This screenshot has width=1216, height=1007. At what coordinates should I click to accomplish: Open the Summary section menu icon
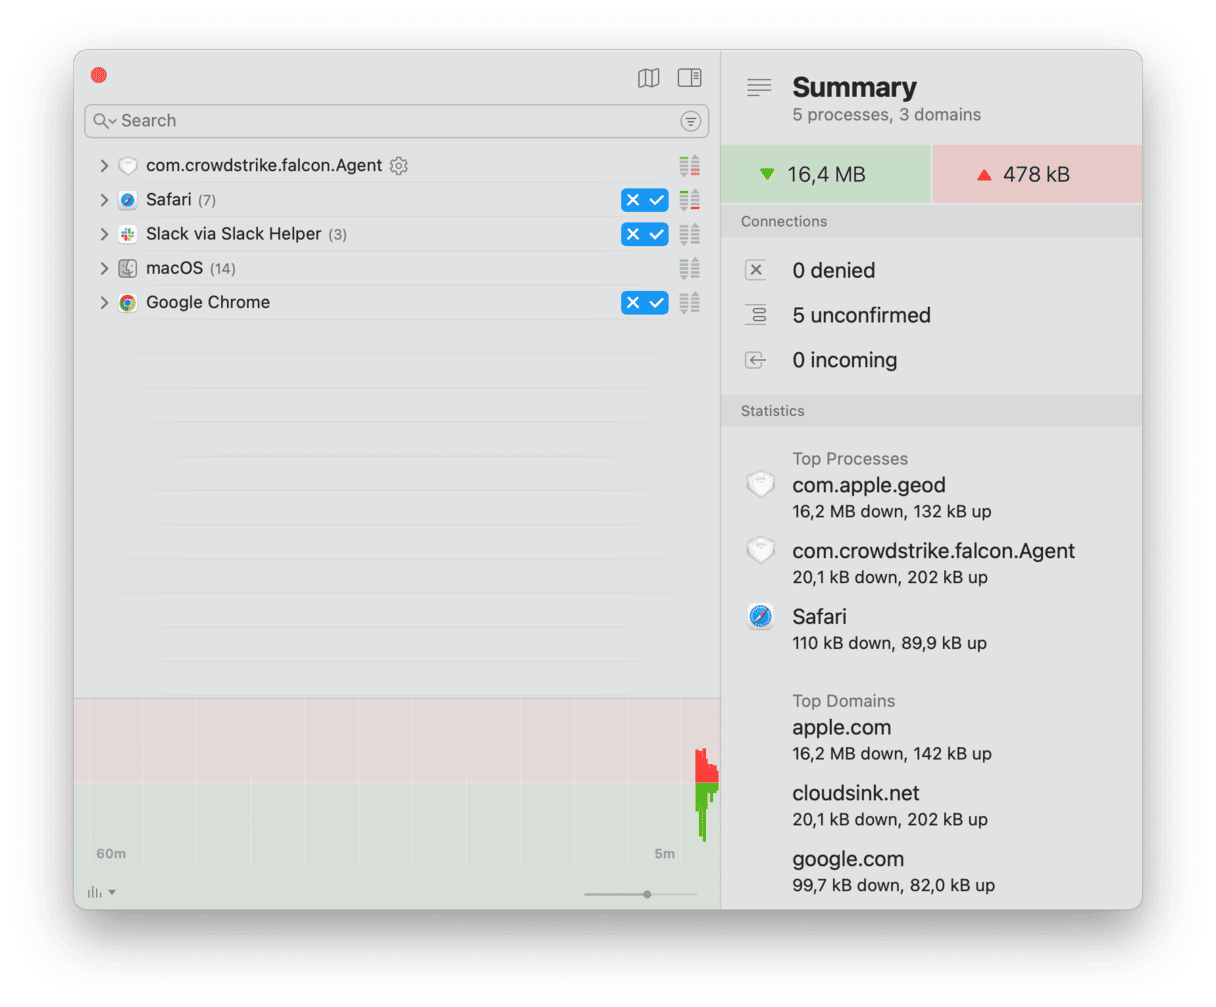coord(759,88)
